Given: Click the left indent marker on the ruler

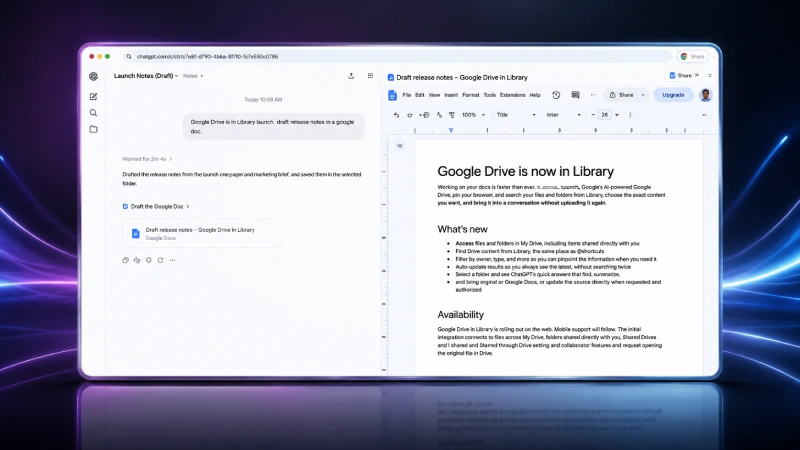Looking at the screenshot, I should click(451, 131).
